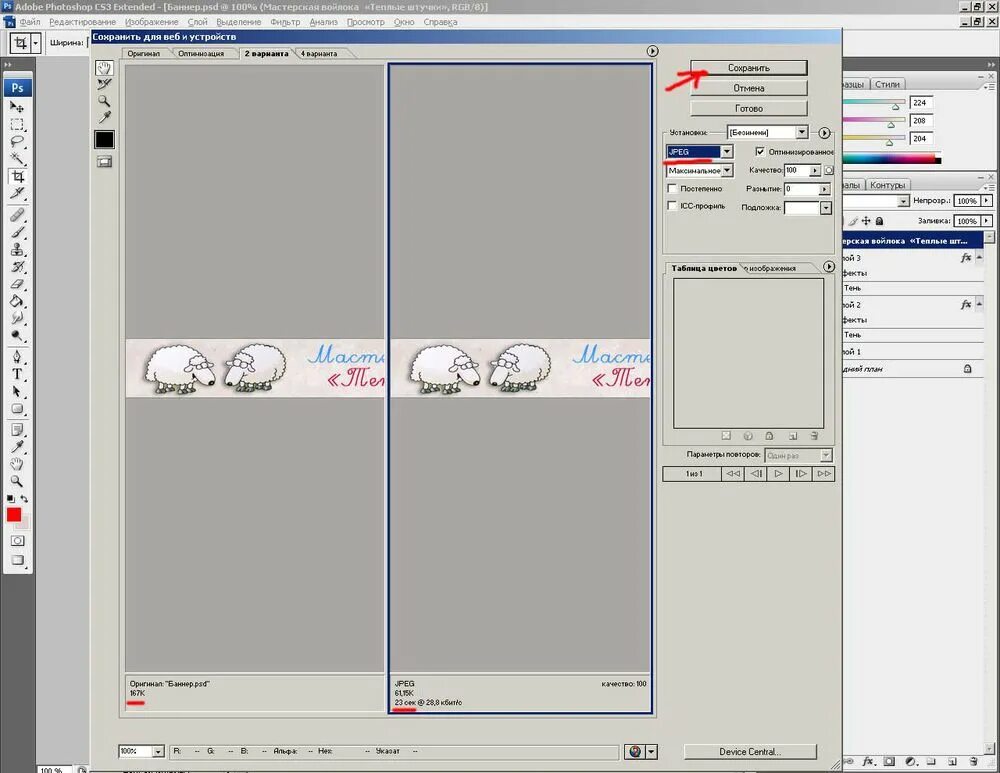Open the preview flyout menu
Image resolution: width=1000 pixels, height=773 pixels.
(652, 51)
